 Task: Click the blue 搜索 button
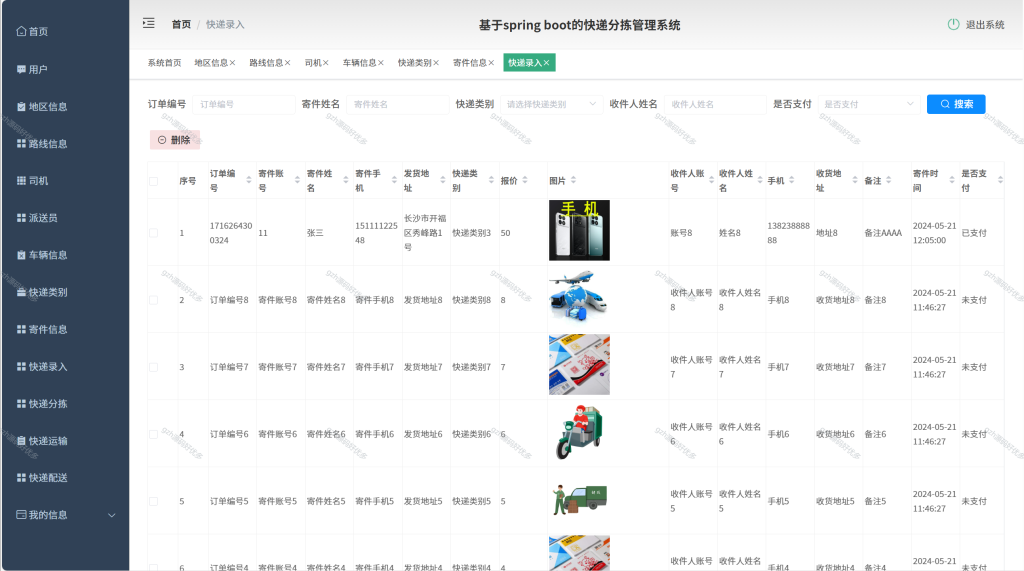(956, 104)
